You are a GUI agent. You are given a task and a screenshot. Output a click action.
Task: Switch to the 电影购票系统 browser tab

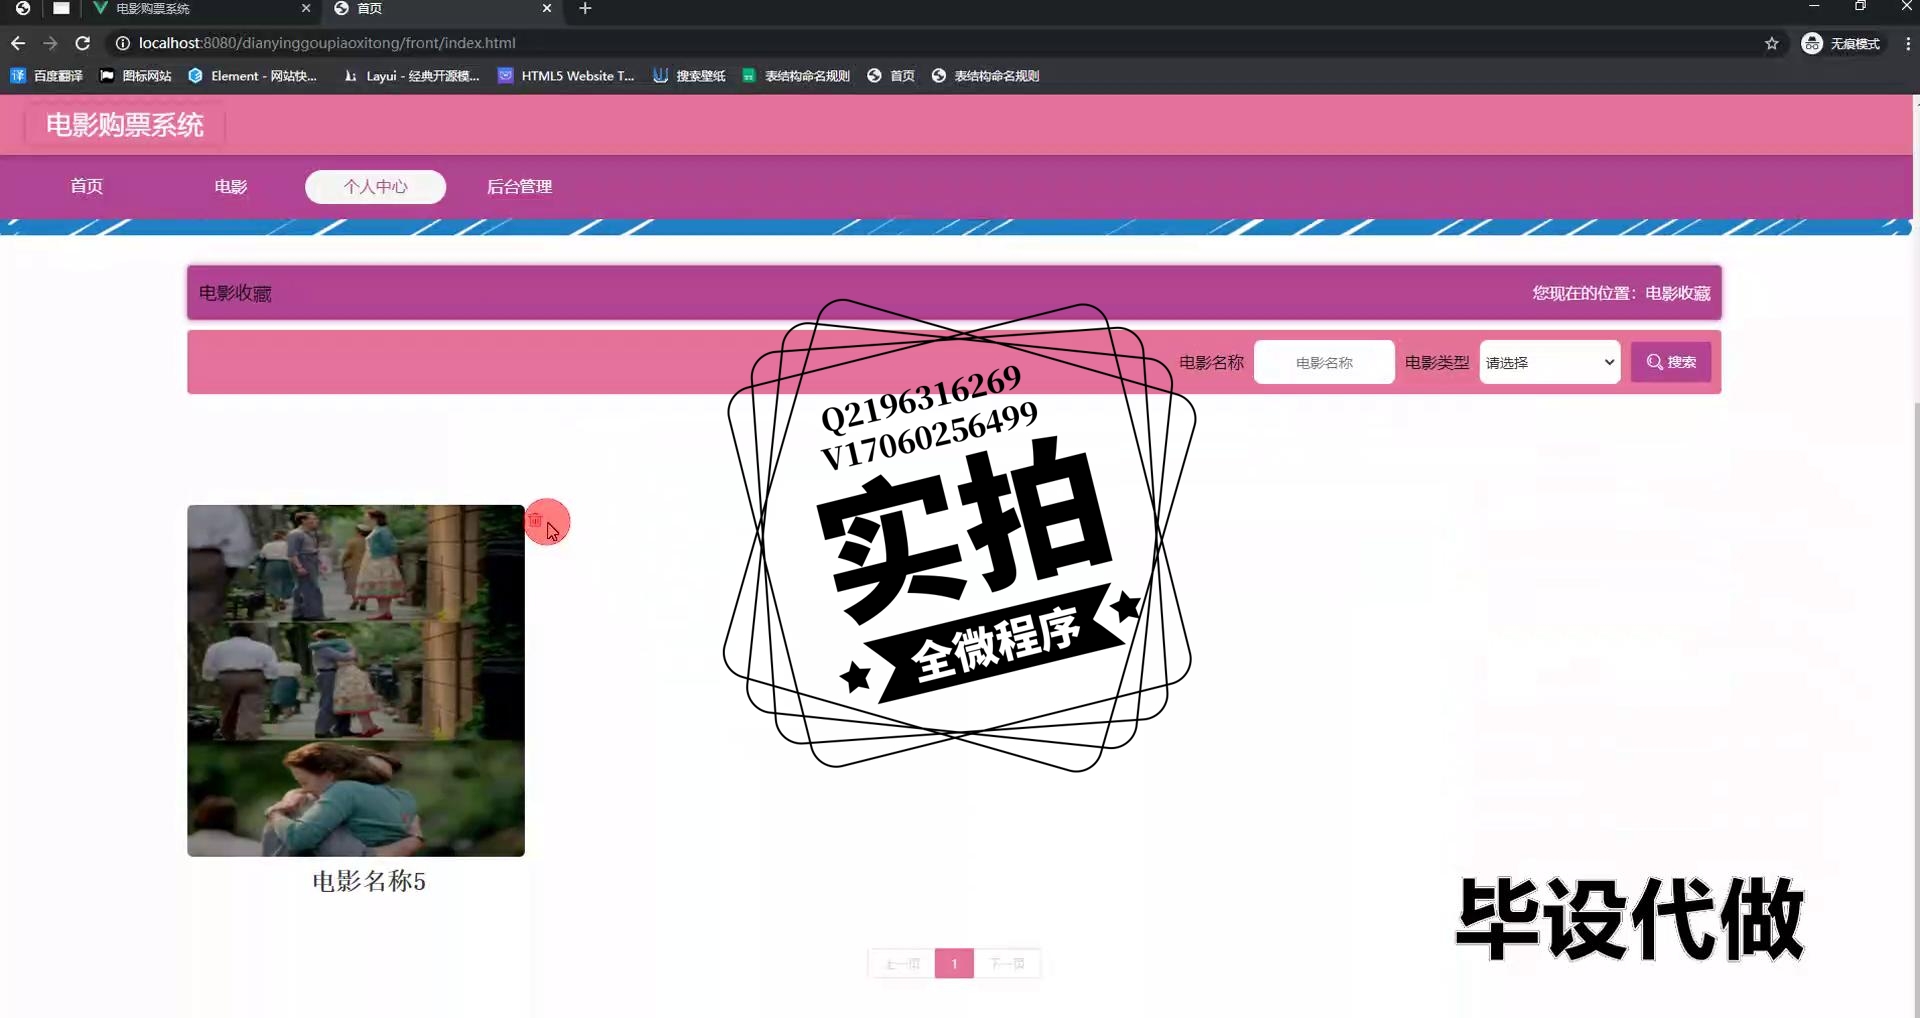(x=200, y=8)
